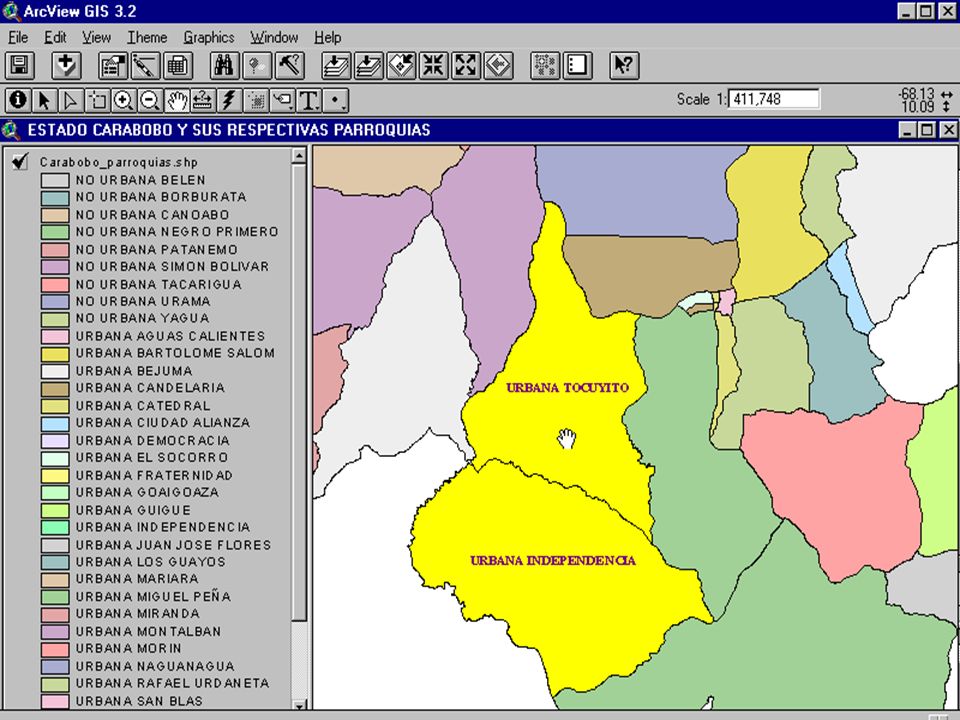The height and width of the screenshot is (720, 960).
Task: Select the Text T tool
Action: (x=309, y=100)
